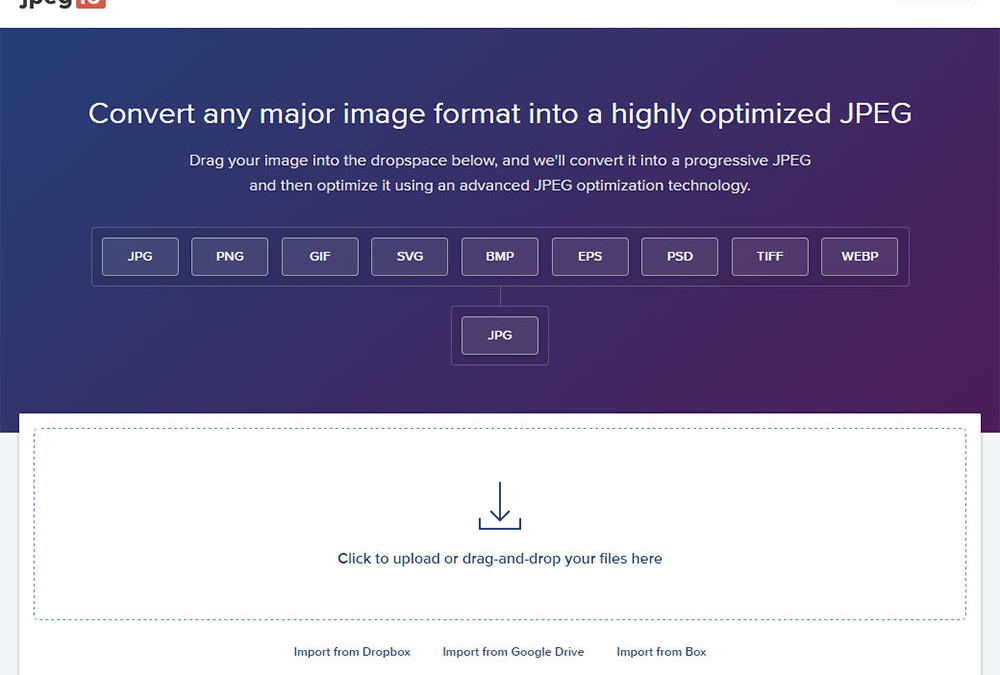
Task: Open Import from Box
Action: (661, 652)
